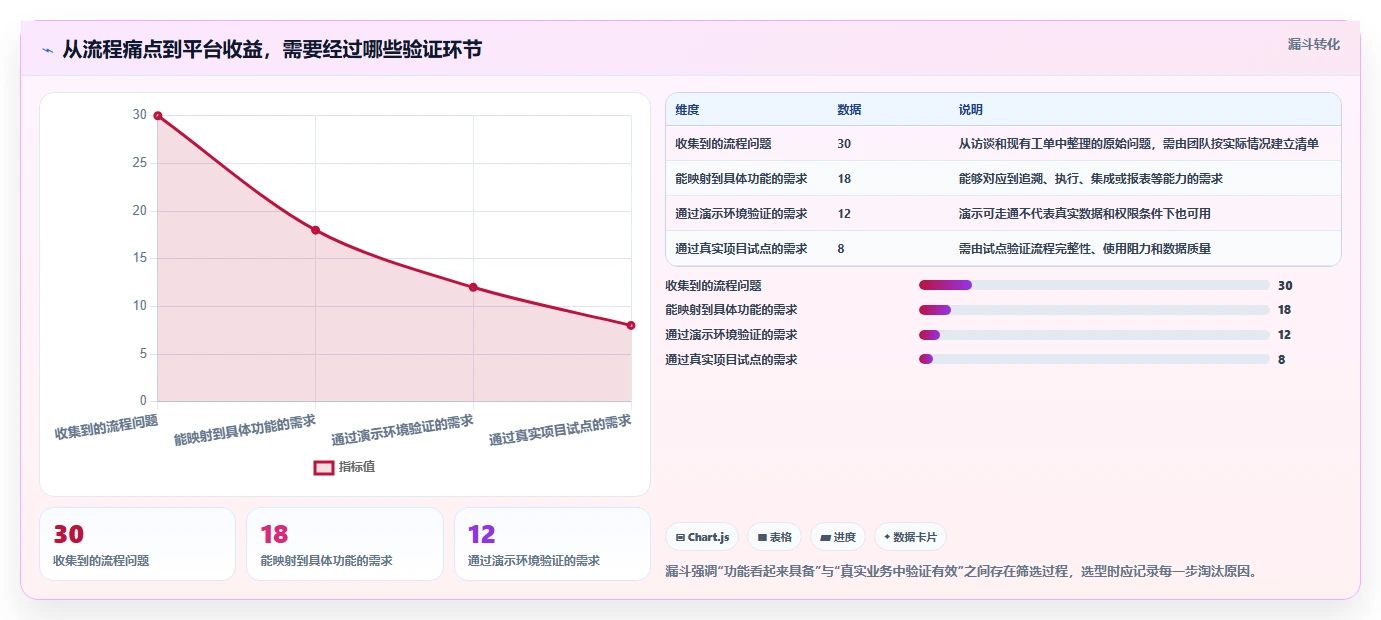Click x-axis label 能映射到具体功能的需求
Image resolution: width=1381 pixels, height=620 pixels.
click(x=245, y=430)
